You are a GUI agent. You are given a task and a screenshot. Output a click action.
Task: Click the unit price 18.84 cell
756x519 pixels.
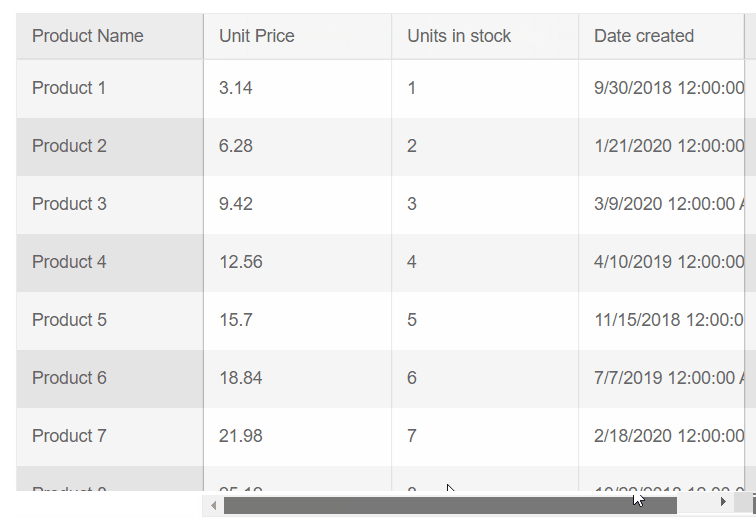(241, 378)
